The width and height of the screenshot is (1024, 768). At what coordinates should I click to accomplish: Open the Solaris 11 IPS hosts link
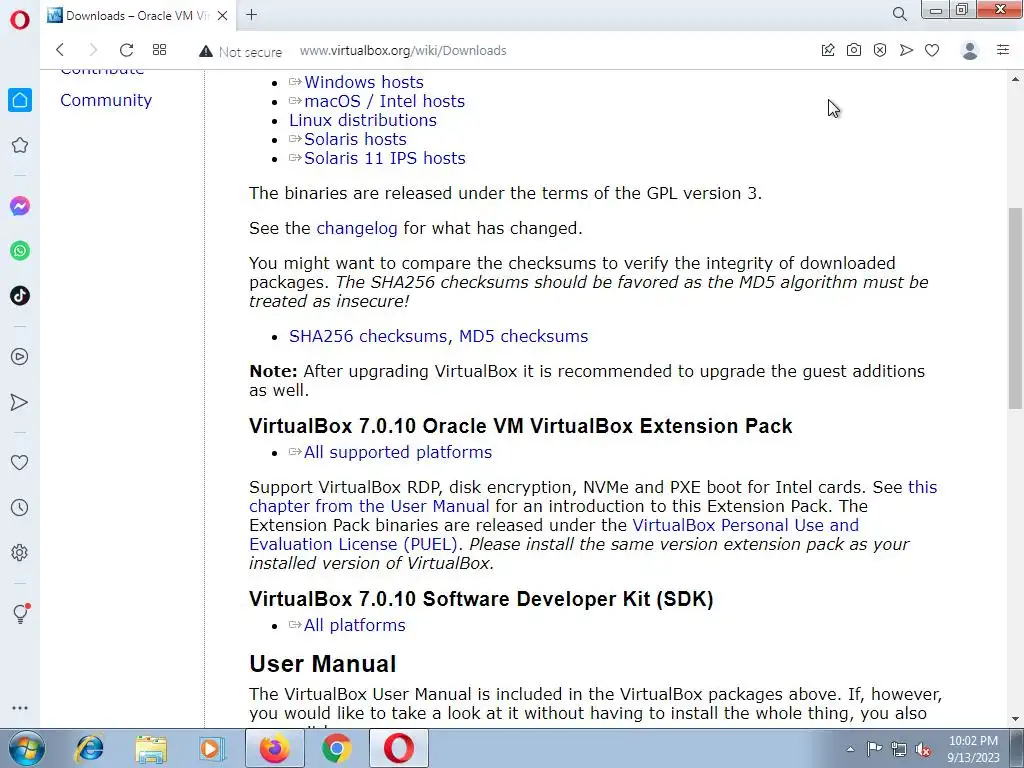pyautogui.click(x=385, y=158)
